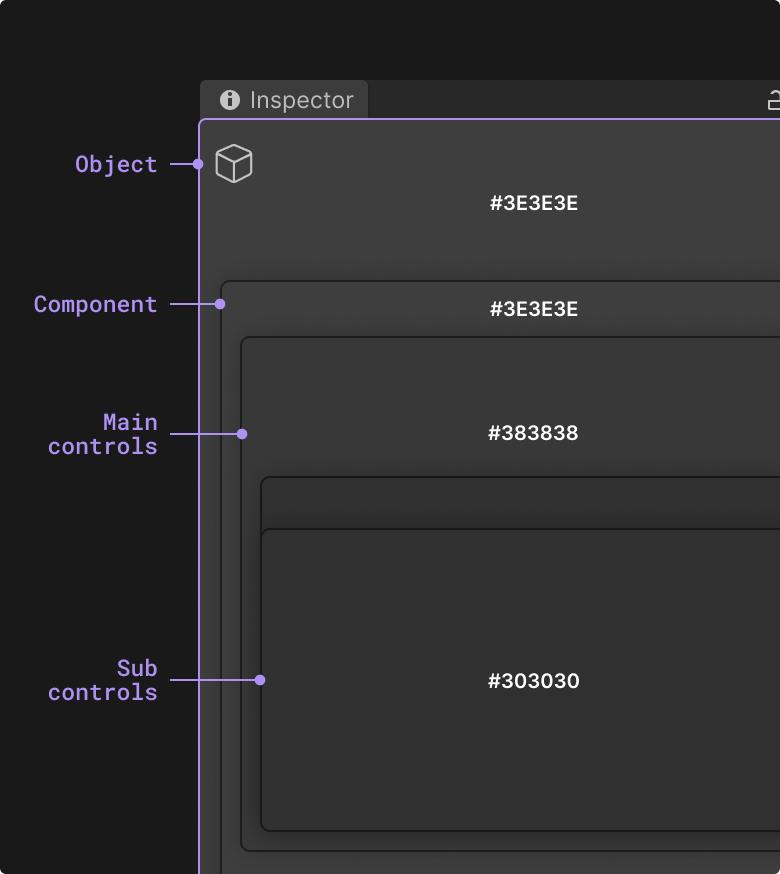Expand the Main controls section
The height and width of the screenshot is (874, 780).
pos(534,433)
